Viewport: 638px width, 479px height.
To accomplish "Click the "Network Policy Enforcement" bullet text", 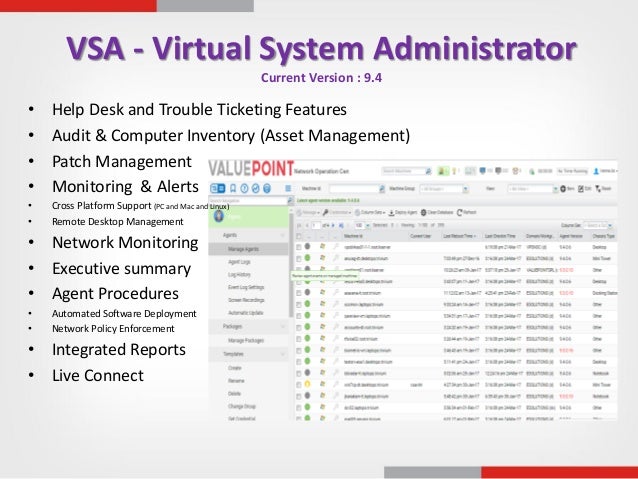I will tap(113, 328).
